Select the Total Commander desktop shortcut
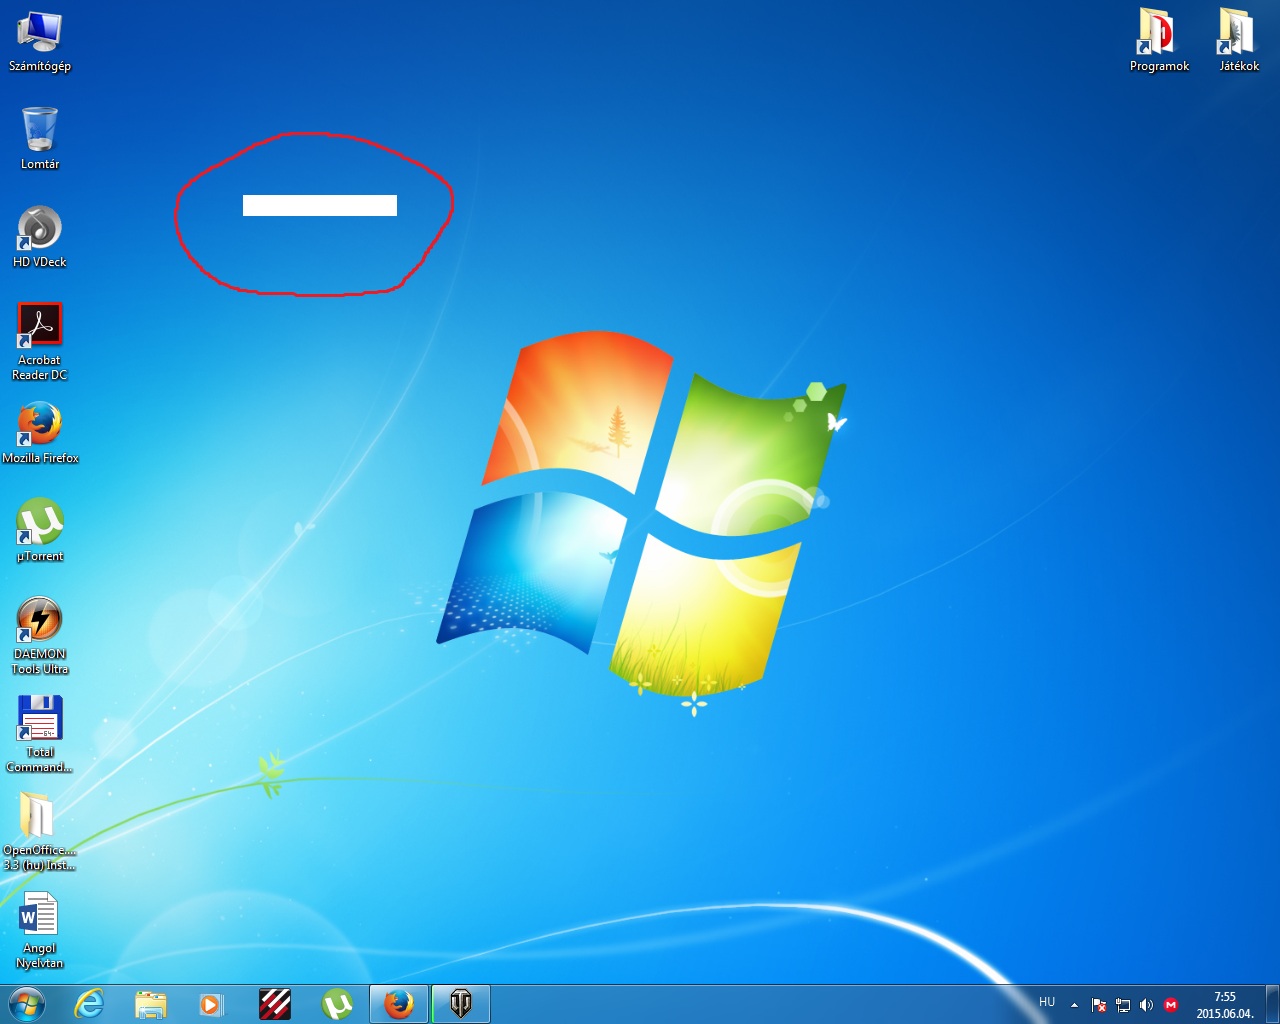This screenshot has height=1024, width=1280. point(40,734)
